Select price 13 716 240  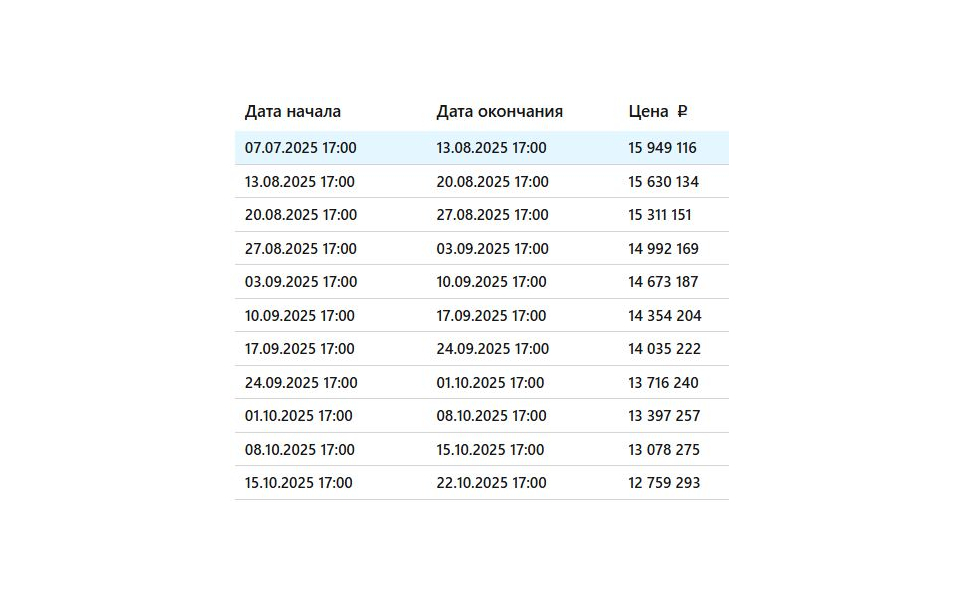coord(663,383)
